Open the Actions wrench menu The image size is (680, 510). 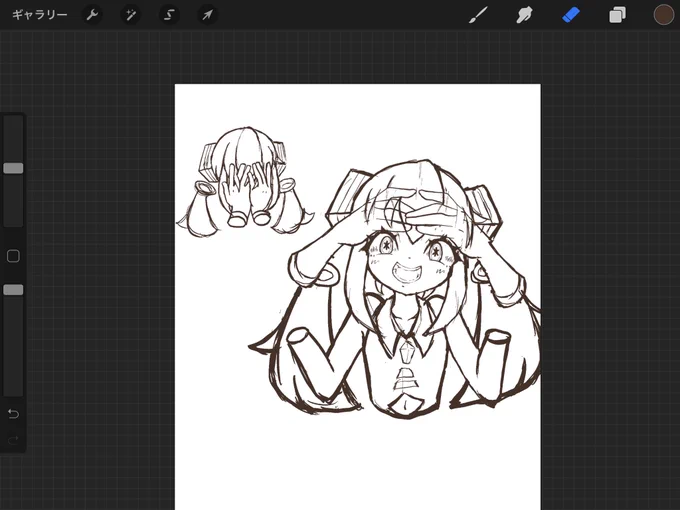(x=92, y=15)
